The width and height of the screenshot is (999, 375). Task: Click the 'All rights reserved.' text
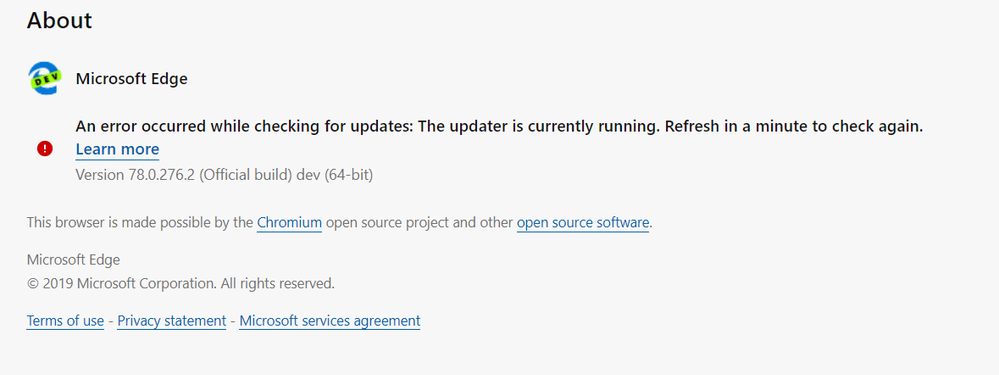point(277,284)
